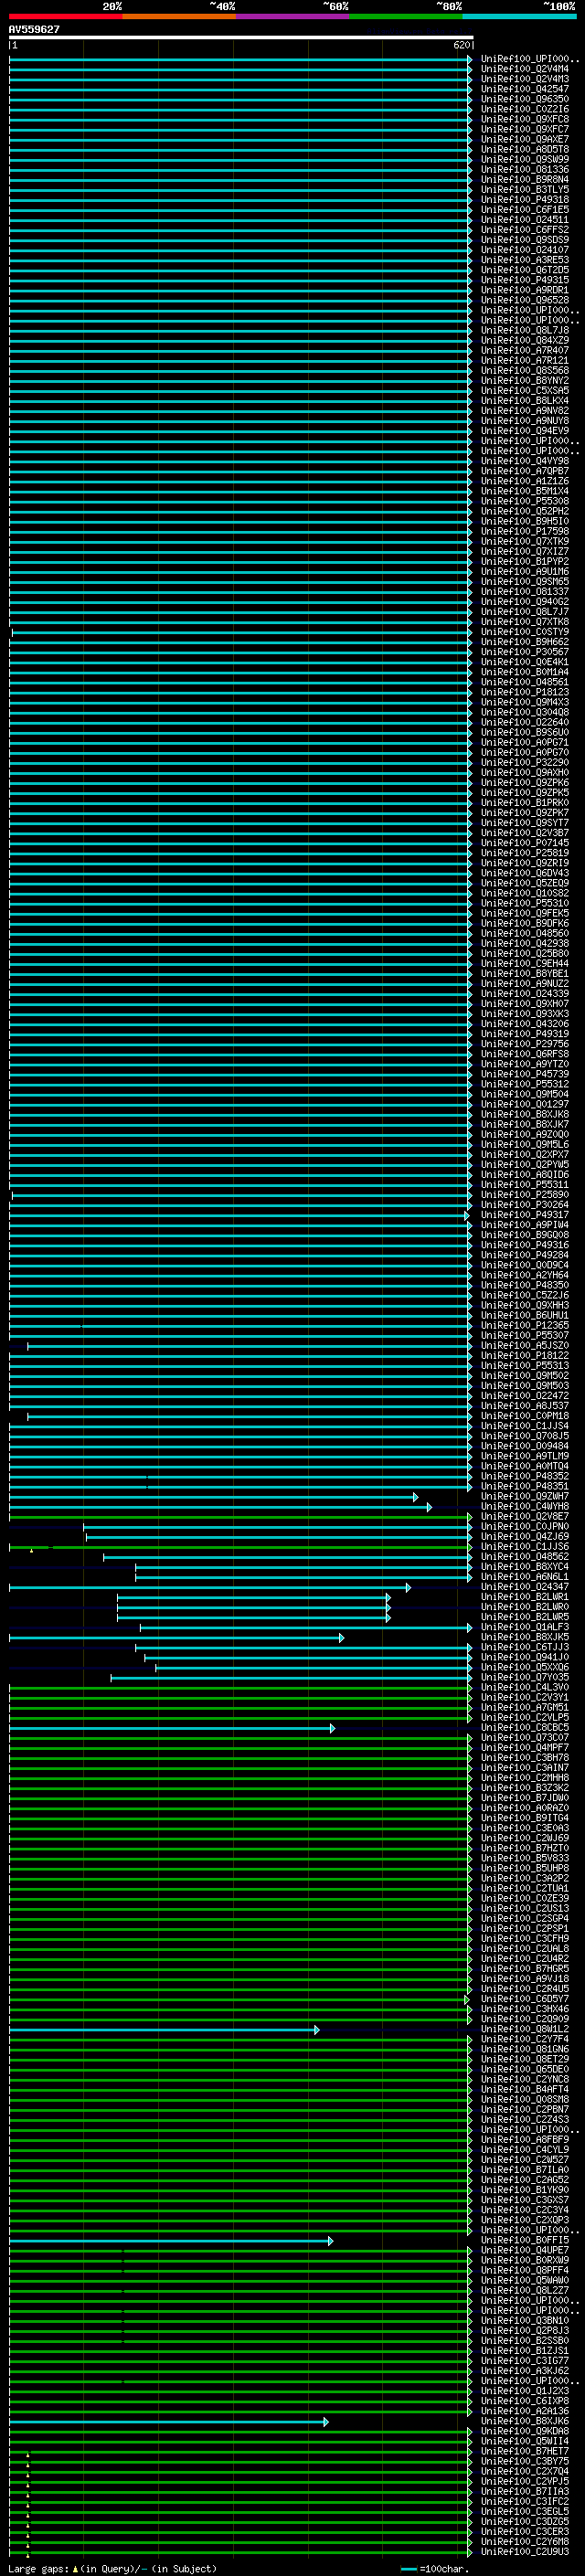Select hit label UniRef100_B1PRK0
This screenshot has width=585, height=2576.
tap(525, 803)
